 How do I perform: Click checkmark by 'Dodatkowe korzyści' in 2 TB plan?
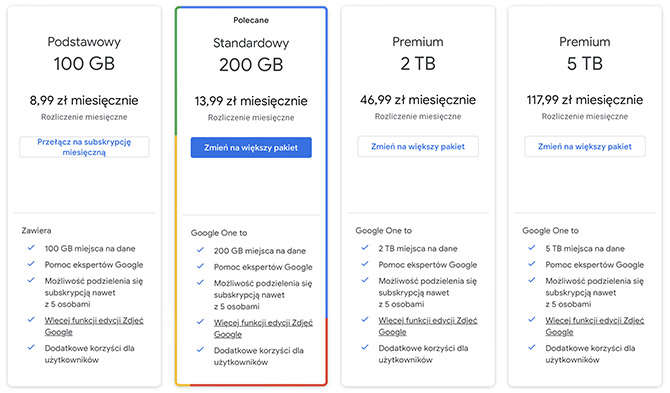pos(365,347)
